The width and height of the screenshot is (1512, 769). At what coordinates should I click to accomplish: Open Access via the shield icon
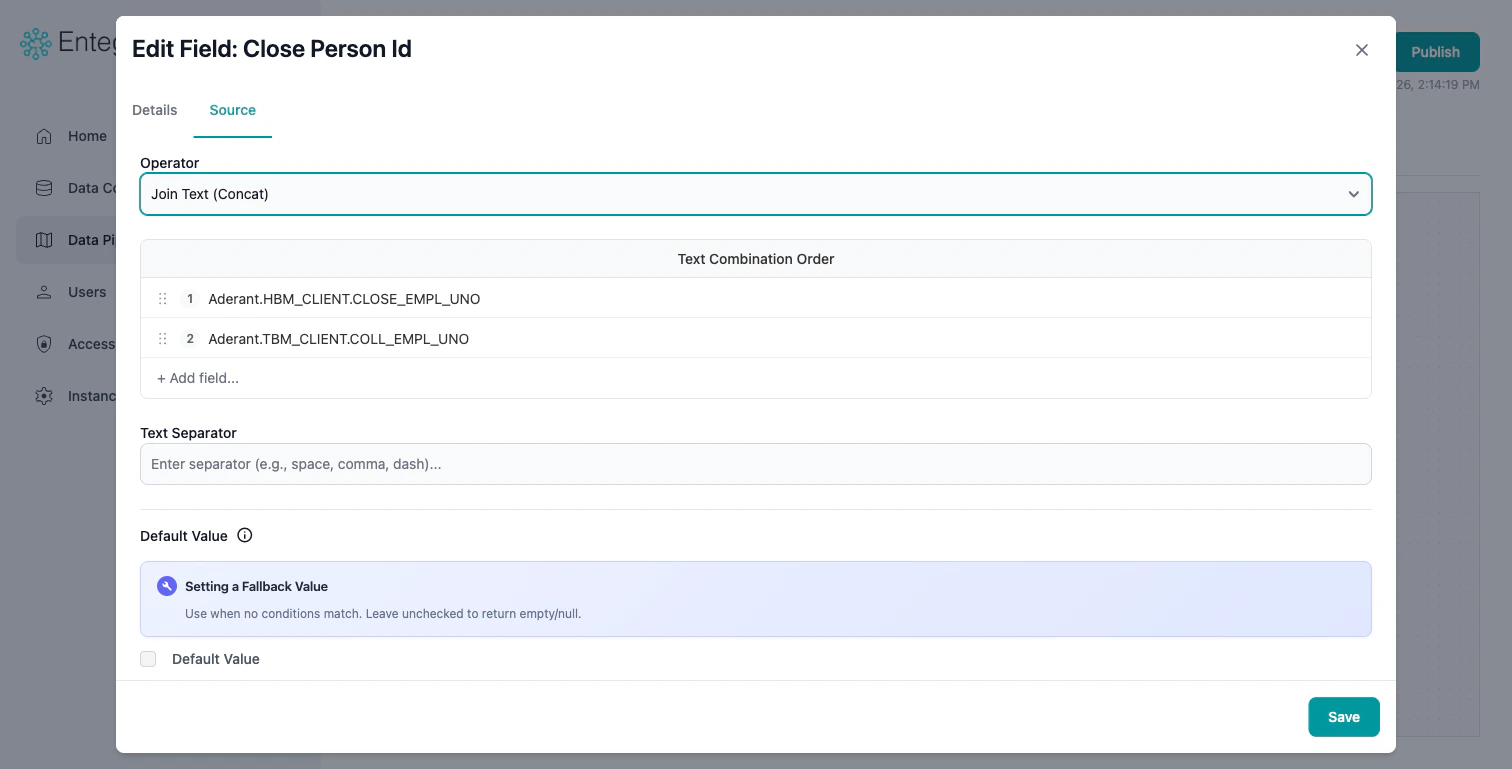[44, 344]
